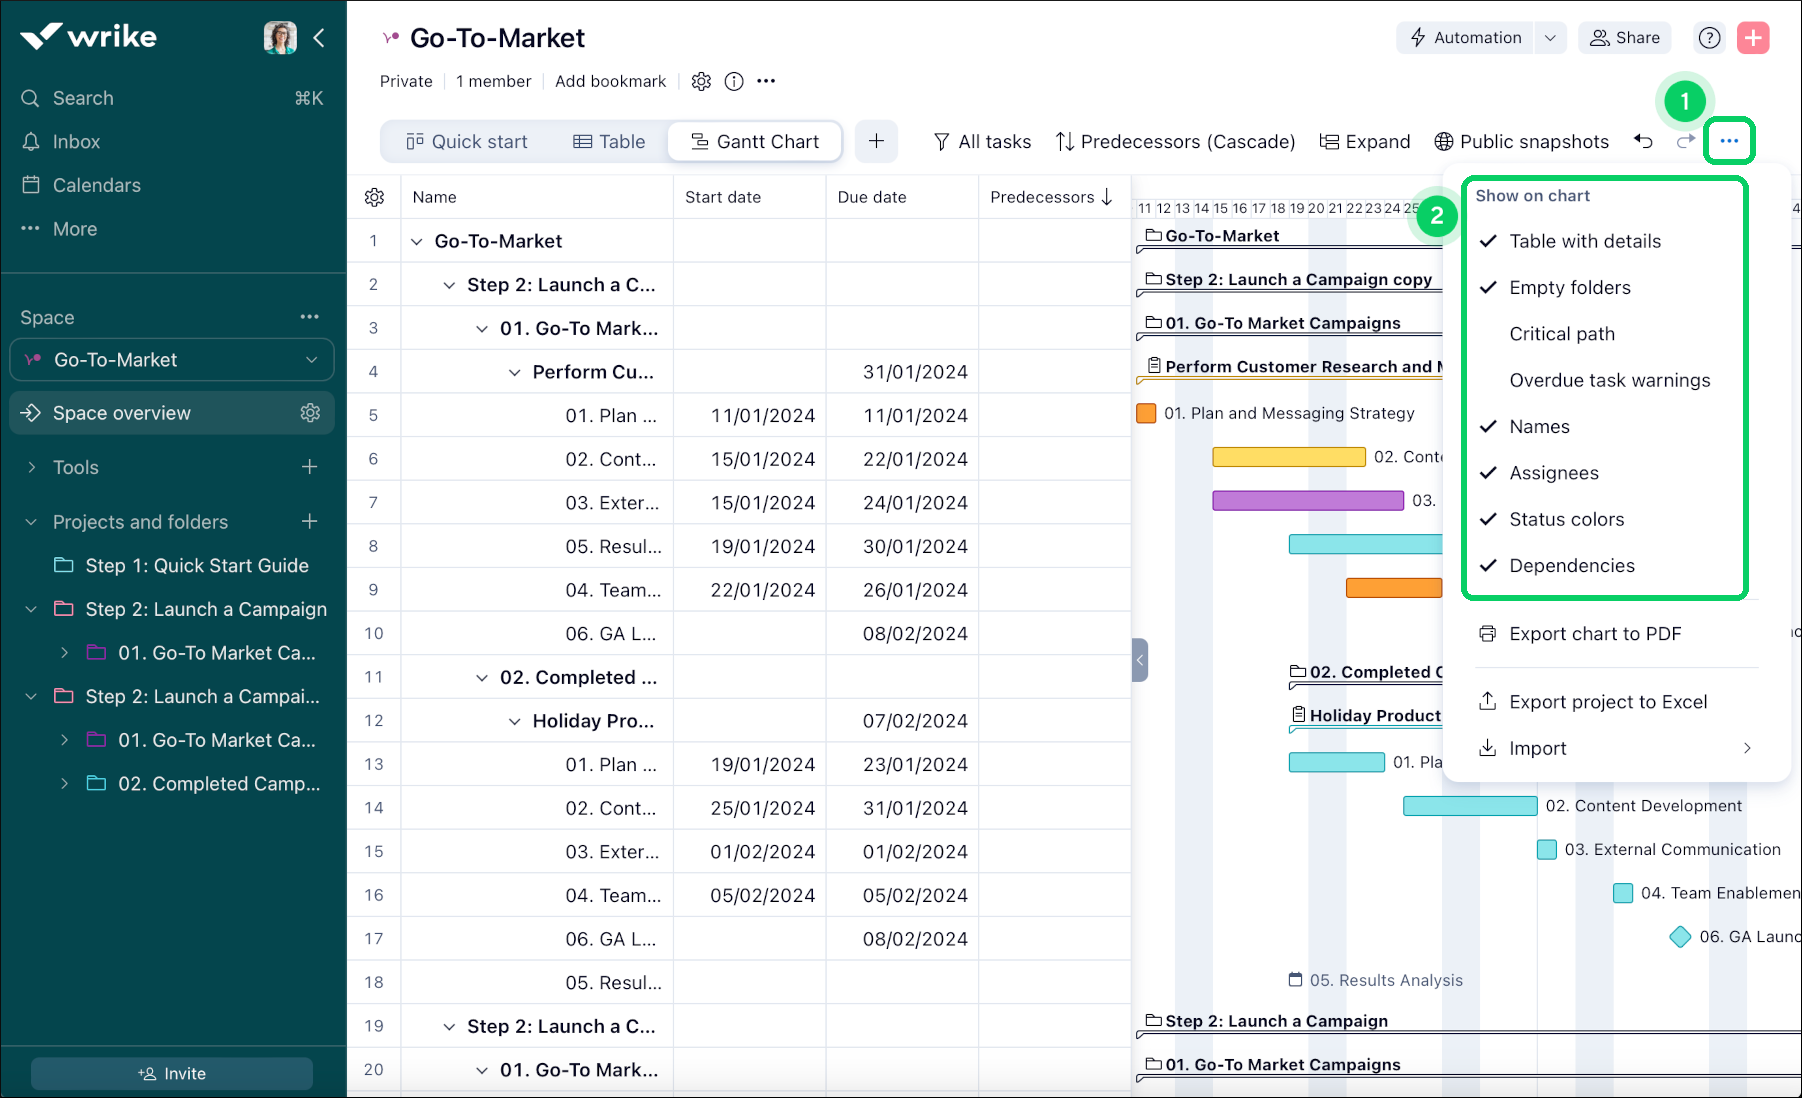
Task: Disable Status colors on chart
Action: pyautogui.click(x=1566, y=519)
